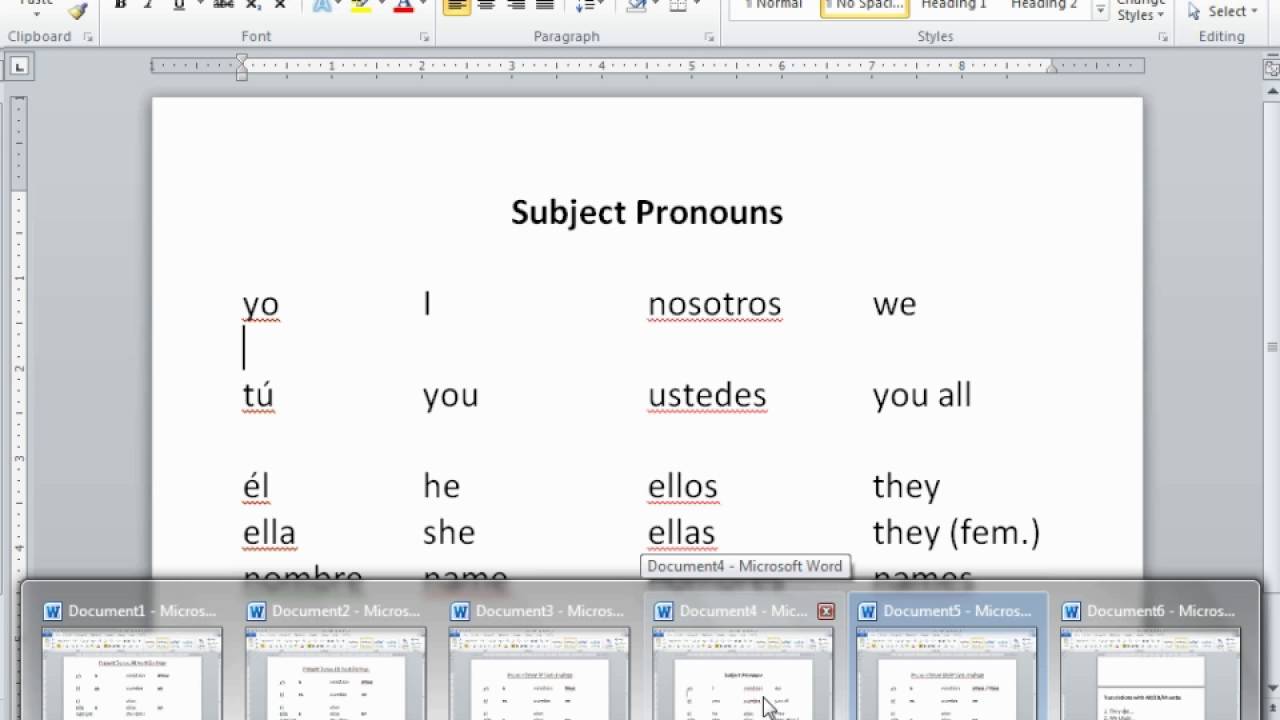Open Line and Paragraph Spacing menu
Viewport: 1280px width, 720px height.
tap(588, 5)
